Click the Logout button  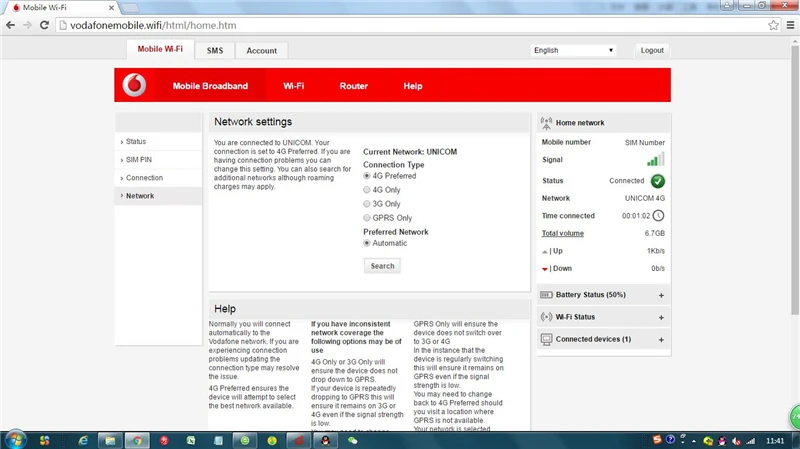[x=652, y=50]
